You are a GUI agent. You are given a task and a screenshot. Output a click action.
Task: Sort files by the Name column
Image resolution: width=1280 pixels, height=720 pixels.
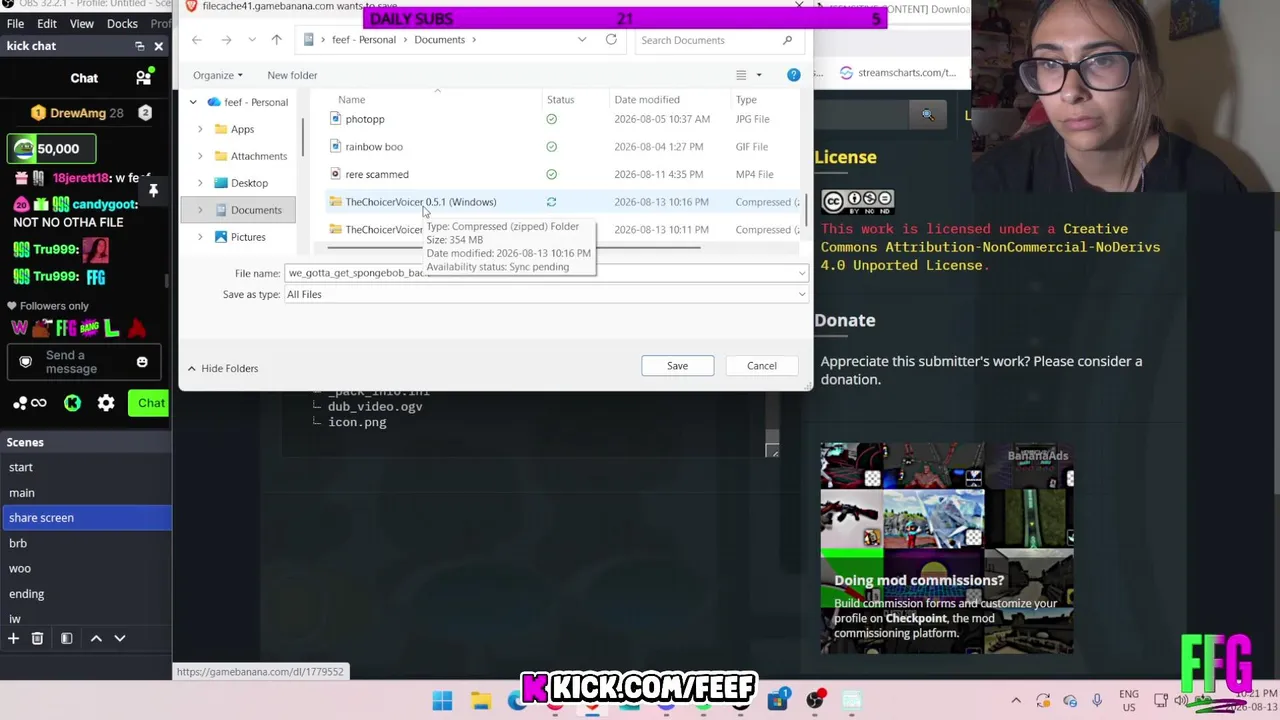[351, 99]
